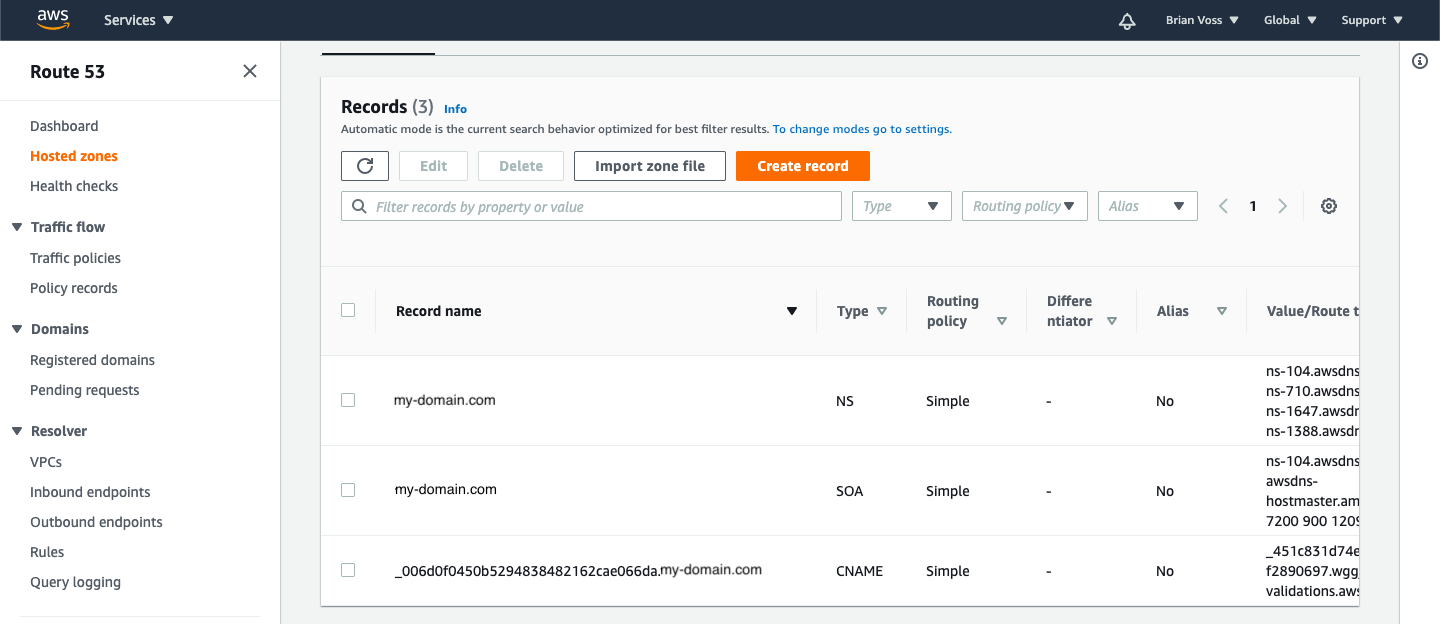Viewport: 1440px width, 624px height.
Task: Click the NS type cell
Action: [845, 401]
